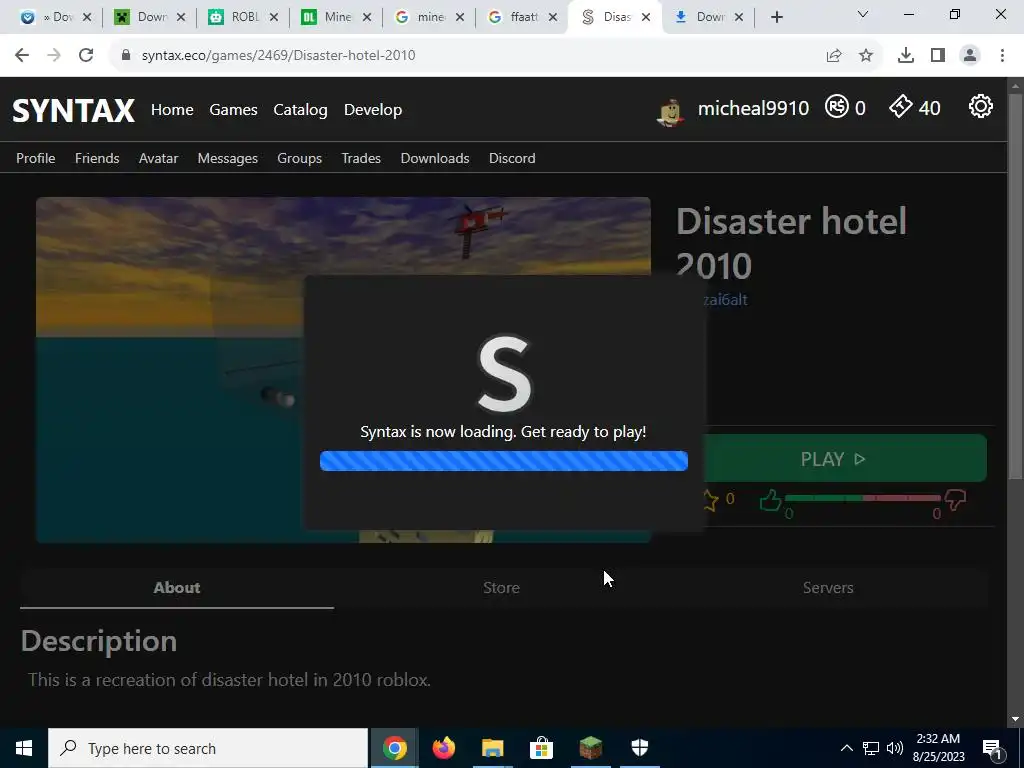The height and width of the screenshot is (768, 1024).
Task: Click the favorite star under Play
Action: [709, 500]
